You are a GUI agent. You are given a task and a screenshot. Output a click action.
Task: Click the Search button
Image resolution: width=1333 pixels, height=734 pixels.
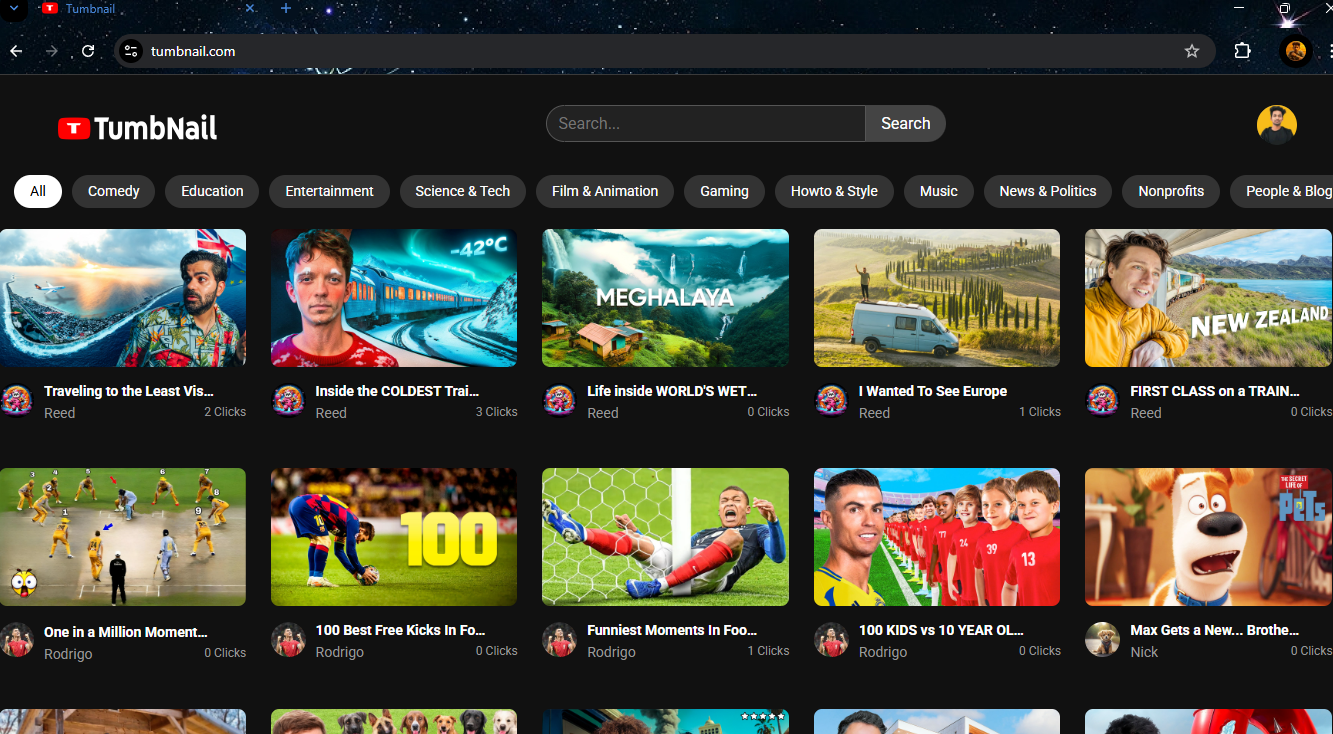point(905,123)
